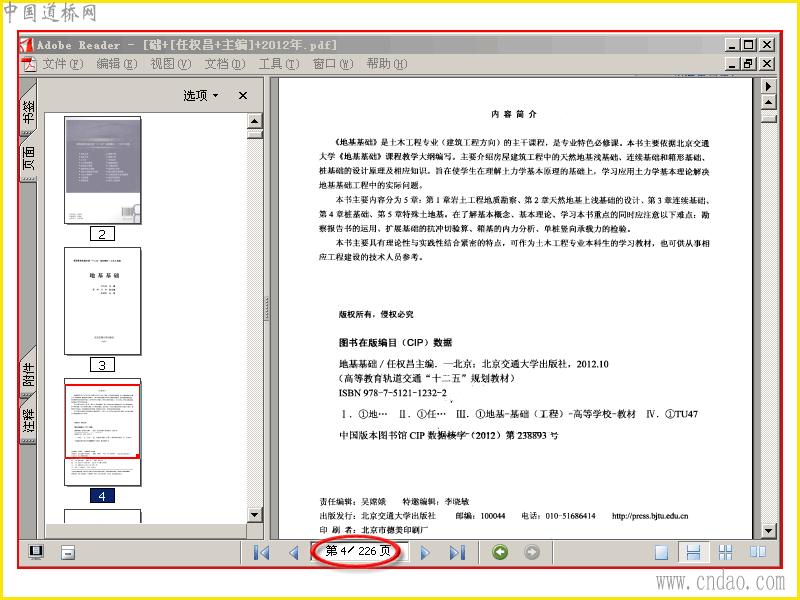Screen dimensions: 800x600
Task: Select single page layout
Action: (x=662, y=553)
